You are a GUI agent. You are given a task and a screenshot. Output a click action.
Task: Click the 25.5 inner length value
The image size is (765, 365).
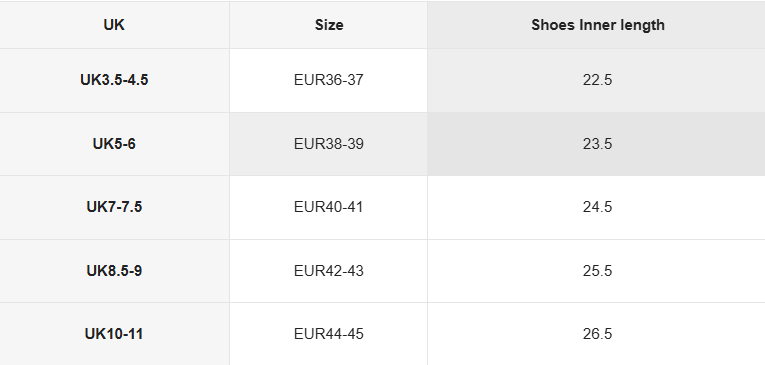(597, 271)
